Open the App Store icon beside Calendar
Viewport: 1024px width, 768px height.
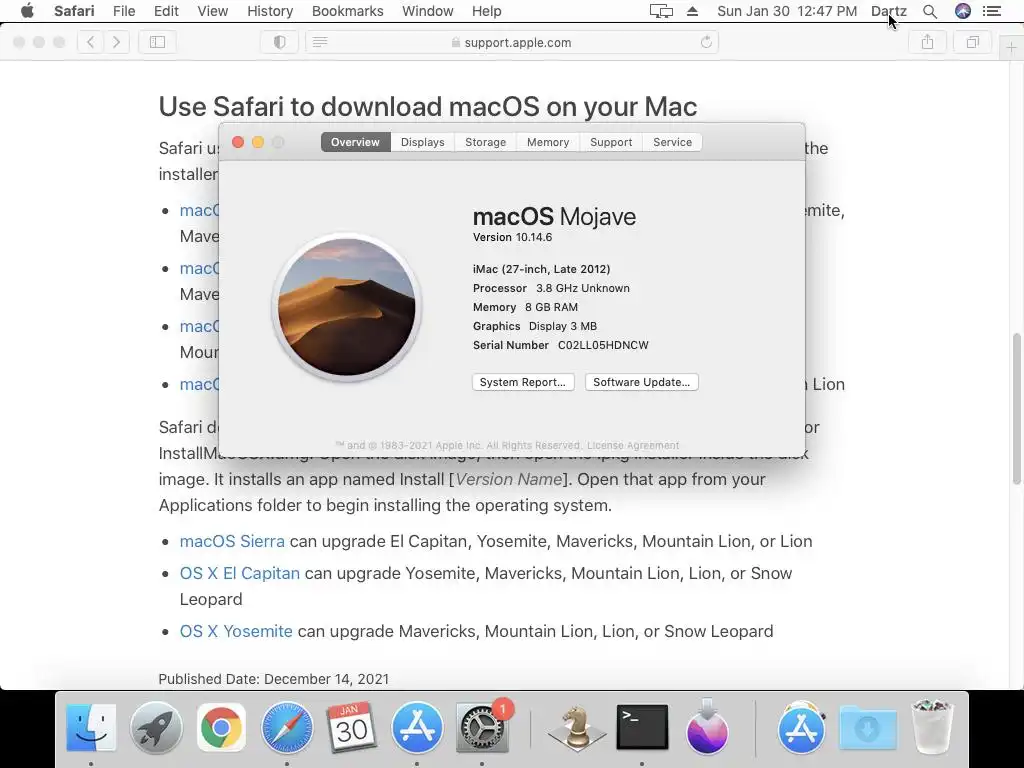[x=417, y=727]
